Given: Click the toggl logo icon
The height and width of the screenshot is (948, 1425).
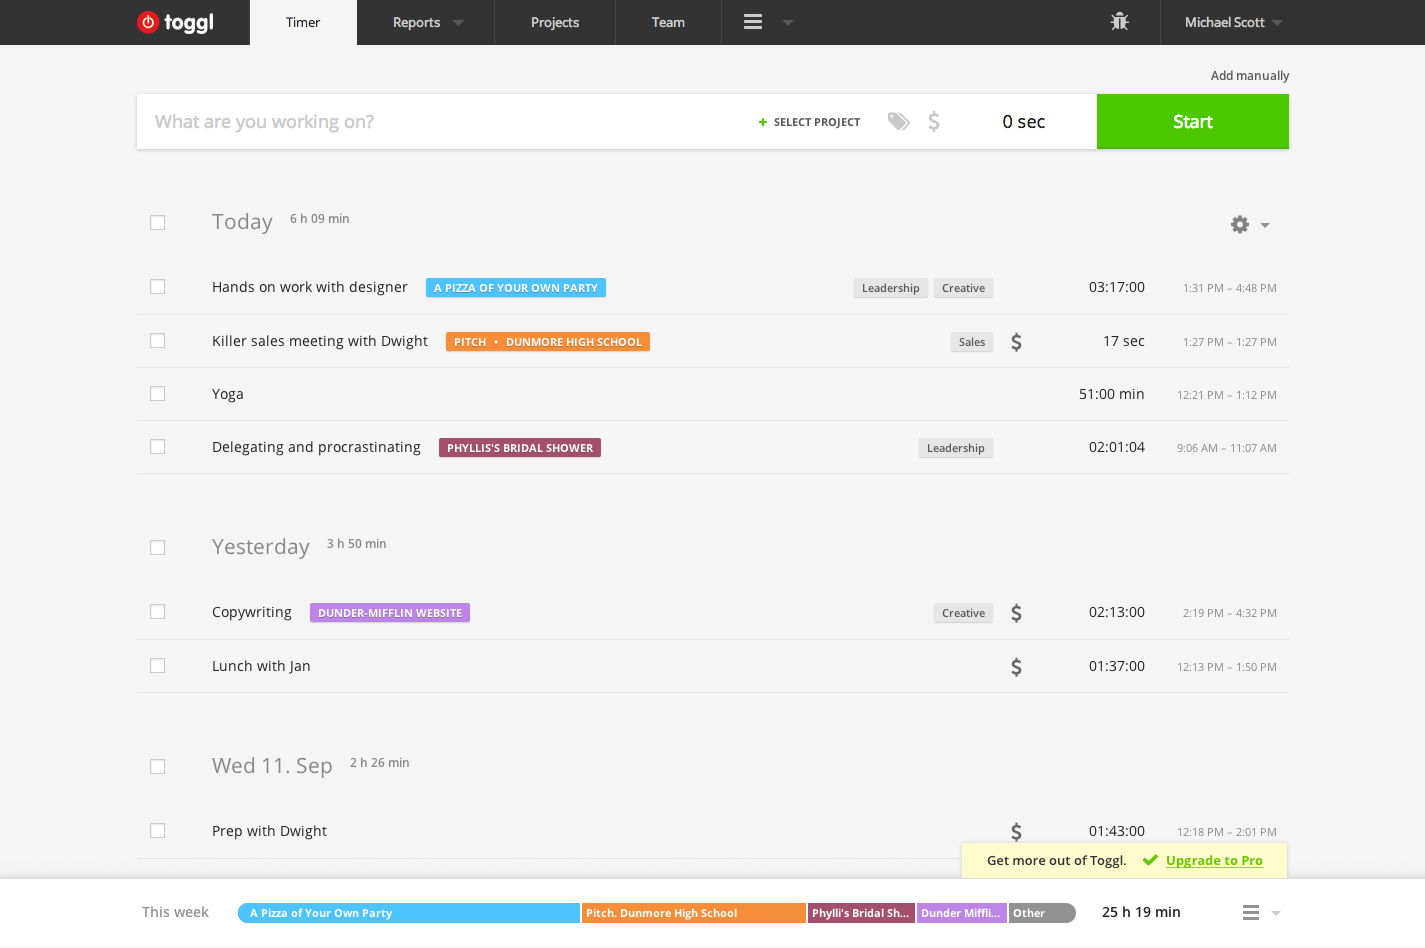Looking at the screenshot, I should click(x=148, y=22).
